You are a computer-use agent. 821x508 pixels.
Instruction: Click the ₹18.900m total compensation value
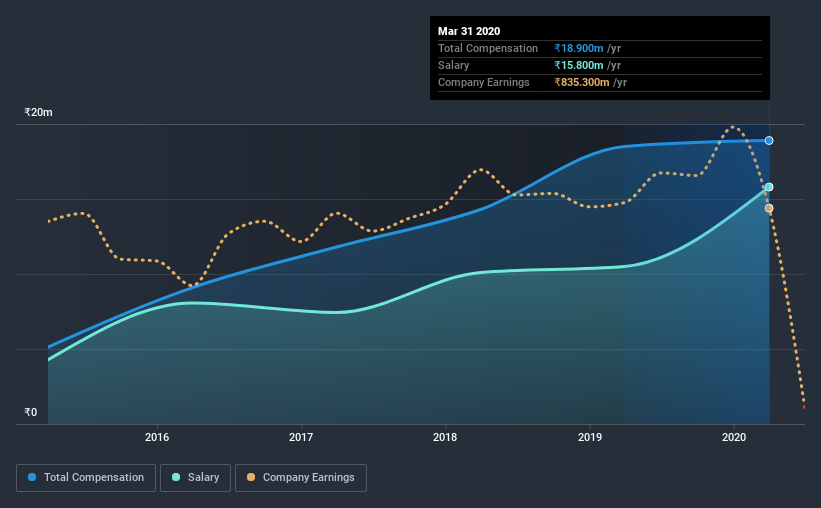[x=579, y=48]
